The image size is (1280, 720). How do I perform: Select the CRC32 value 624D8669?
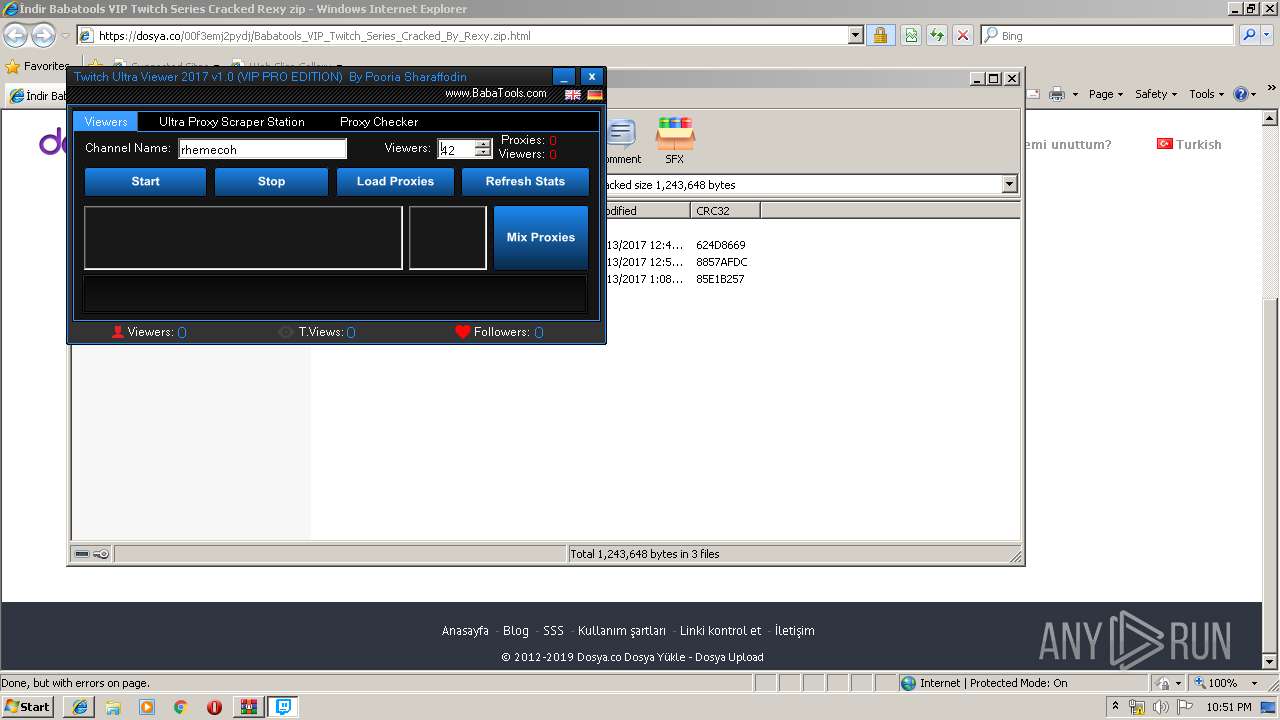click(x=720, y=245)
